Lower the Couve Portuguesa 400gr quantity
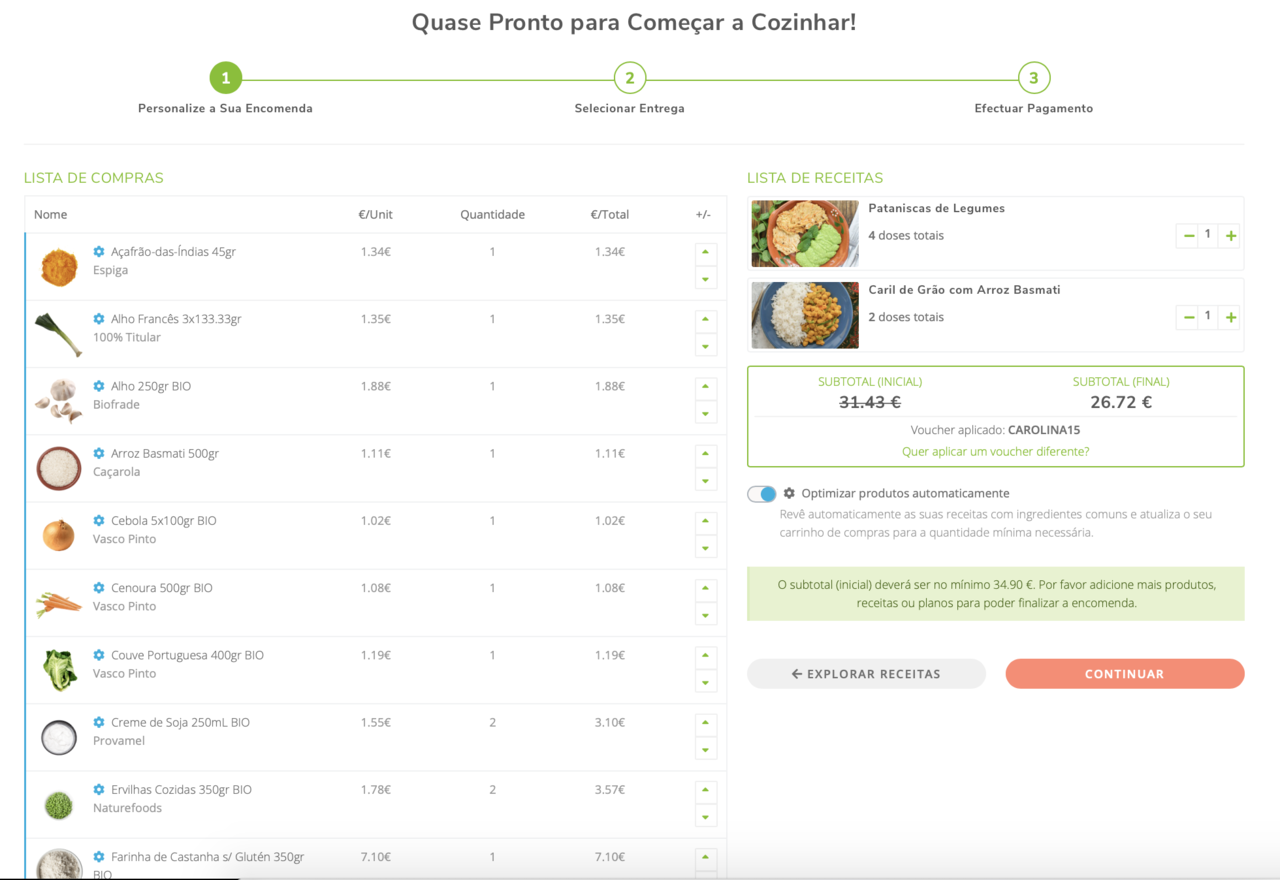1280x880 pixels. click(705, 682)
